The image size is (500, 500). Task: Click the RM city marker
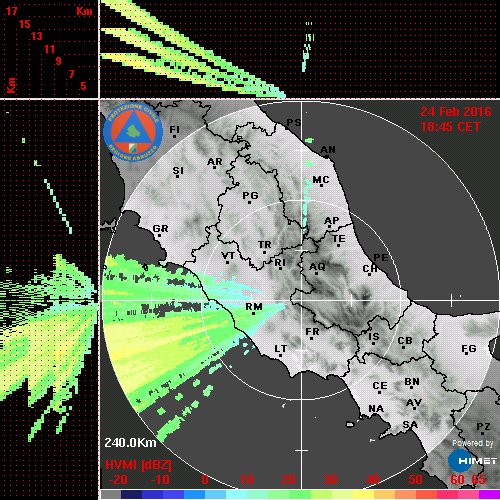(x=254, y=314)
